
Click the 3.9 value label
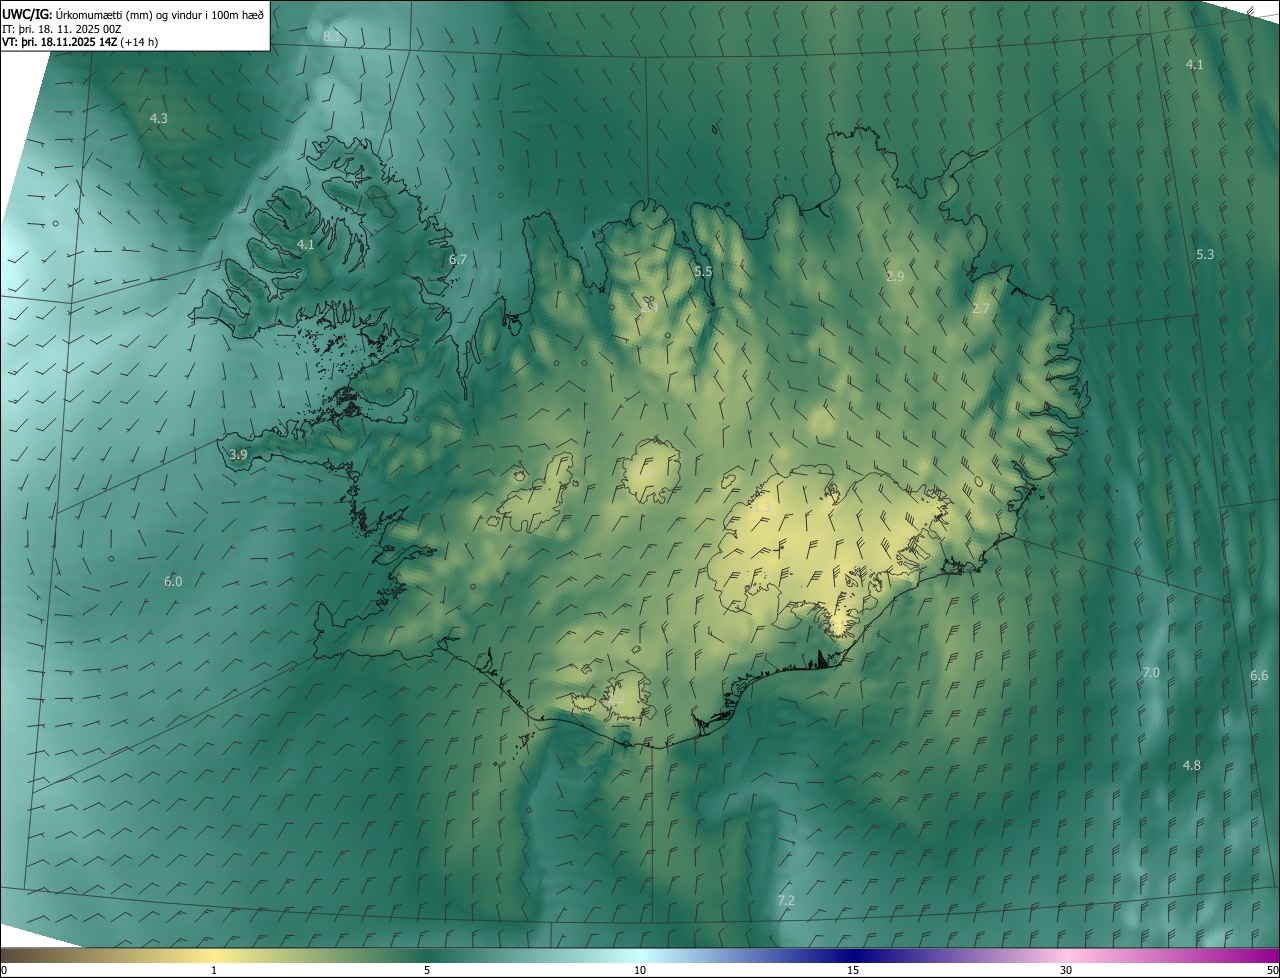click(238, 454)
